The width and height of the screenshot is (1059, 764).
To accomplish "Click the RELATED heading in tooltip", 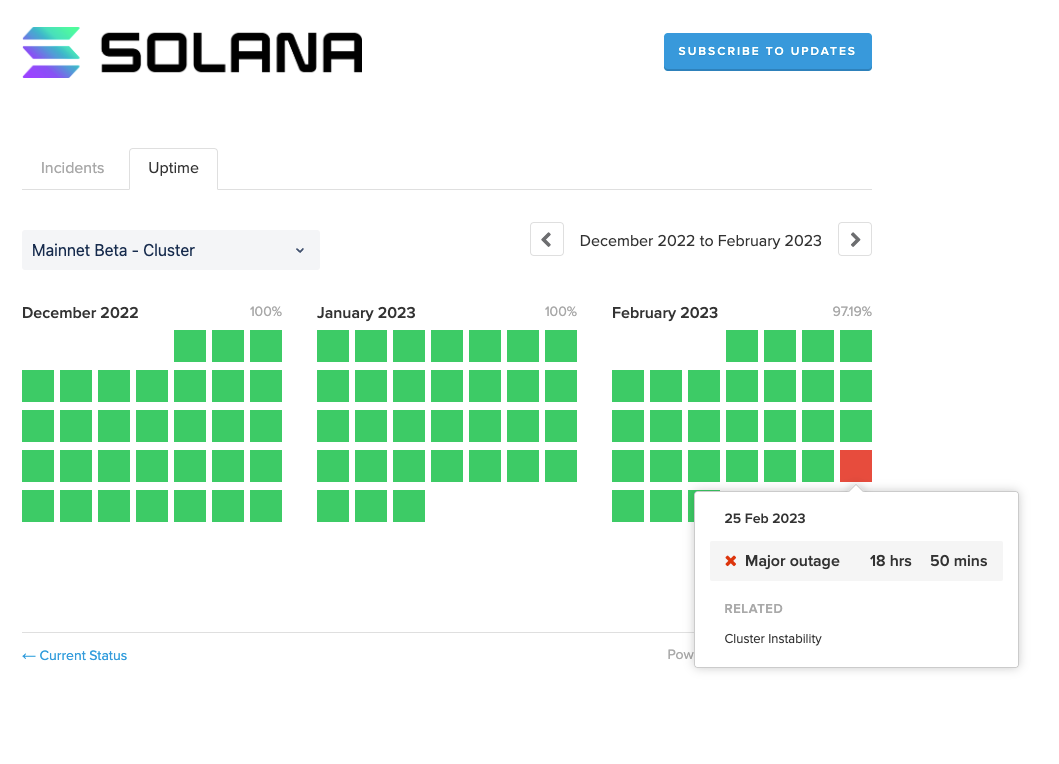I will (753, 609).
